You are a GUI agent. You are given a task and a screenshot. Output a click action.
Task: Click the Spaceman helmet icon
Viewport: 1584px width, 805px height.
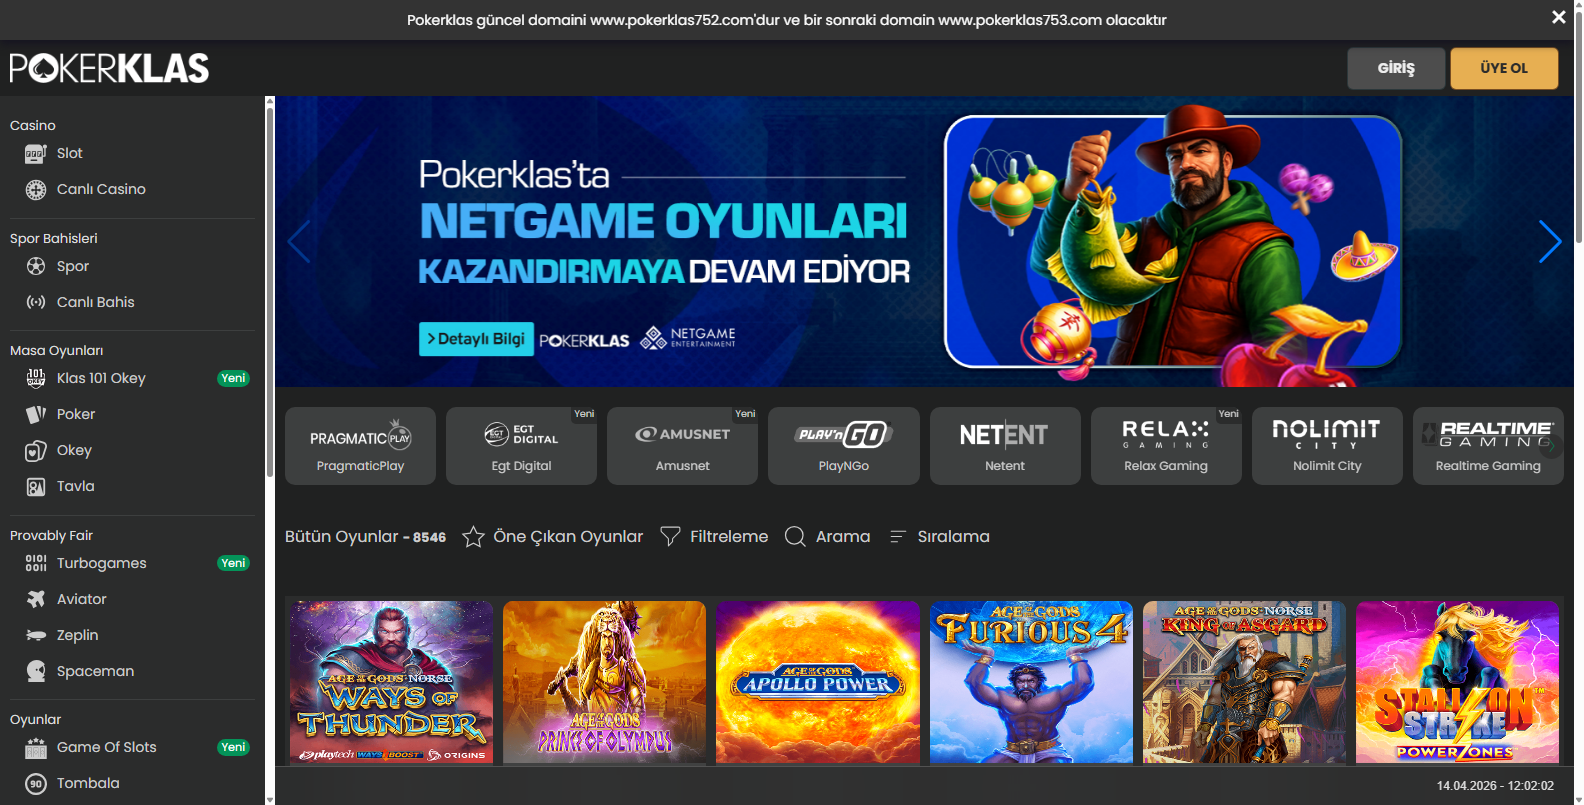coord(36,671)
